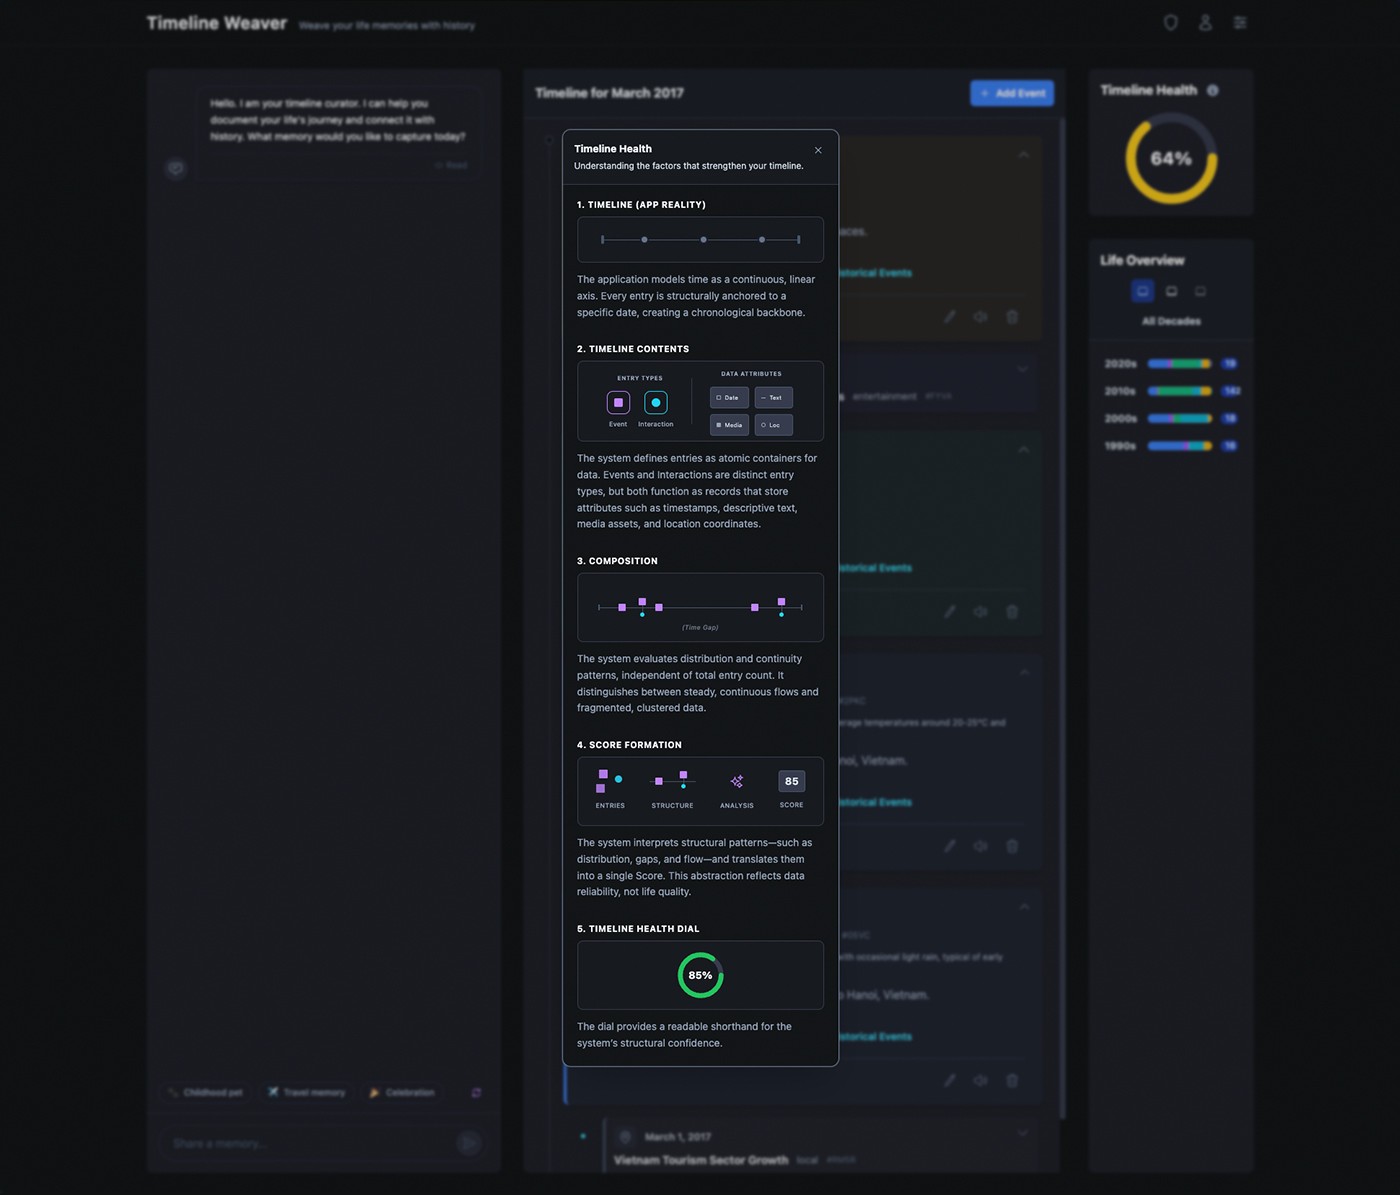Click speaker icon on topmost event card
Screen dimensions: 1400x1195
pos(981,316)
